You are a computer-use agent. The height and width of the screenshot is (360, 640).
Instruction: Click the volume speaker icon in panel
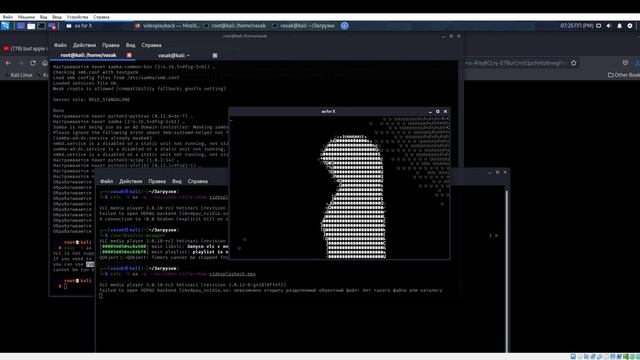click(609, 26)
